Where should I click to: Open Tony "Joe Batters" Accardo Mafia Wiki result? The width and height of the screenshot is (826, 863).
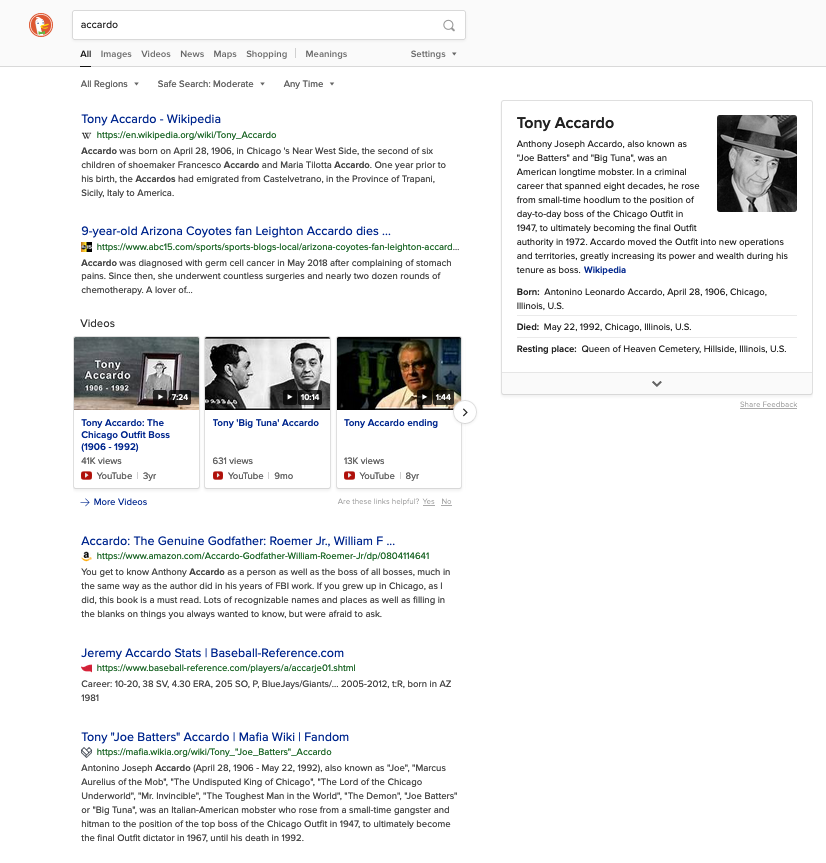pyautogui.click(x=215, y=737)
